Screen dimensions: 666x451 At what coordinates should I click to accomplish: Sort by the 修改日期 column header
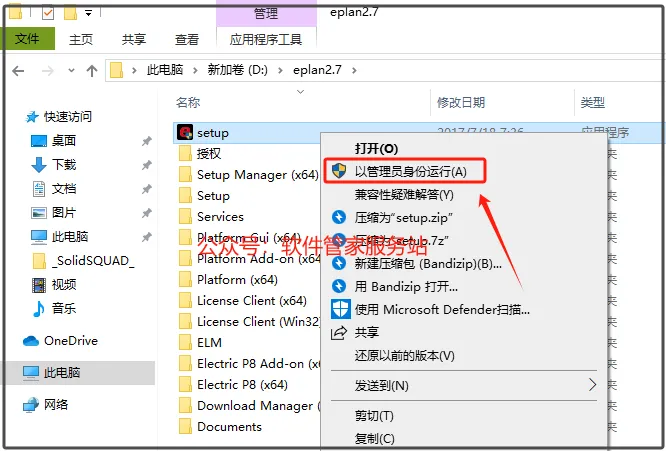coord(461,102)
